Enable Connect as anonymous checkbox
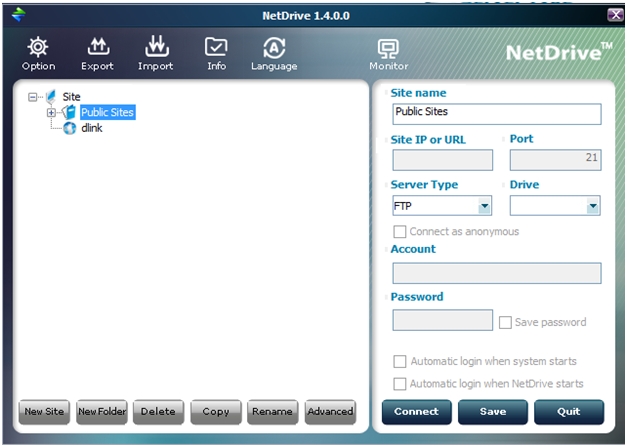The height and width of the screenshot is (447, 627). (400, 232)
